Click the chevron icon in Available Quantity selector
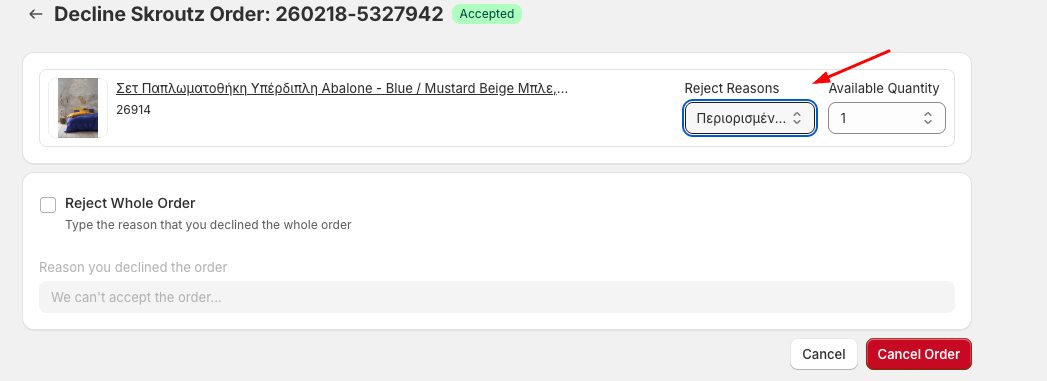Image resolution: width=1047 pixels, height=381 pixels. tap(927, 118)
